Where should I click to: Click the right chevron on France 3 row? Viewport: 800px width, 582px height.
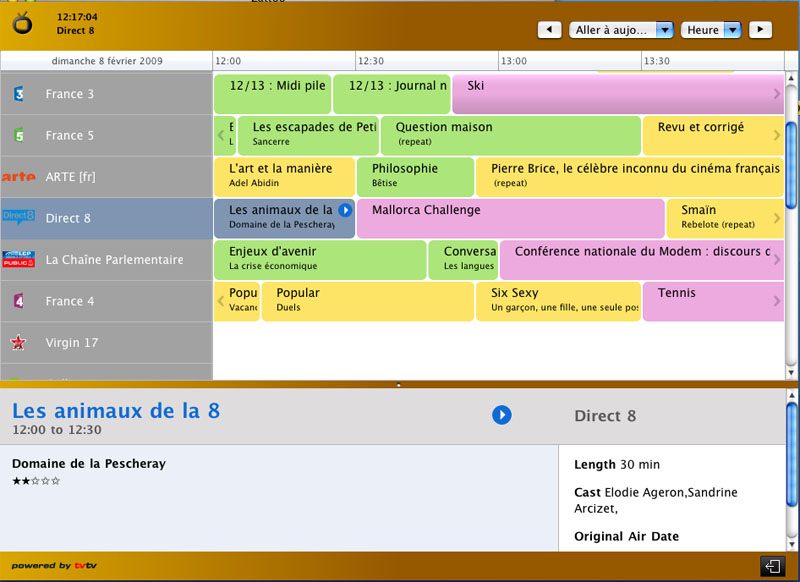click(777, 94)
